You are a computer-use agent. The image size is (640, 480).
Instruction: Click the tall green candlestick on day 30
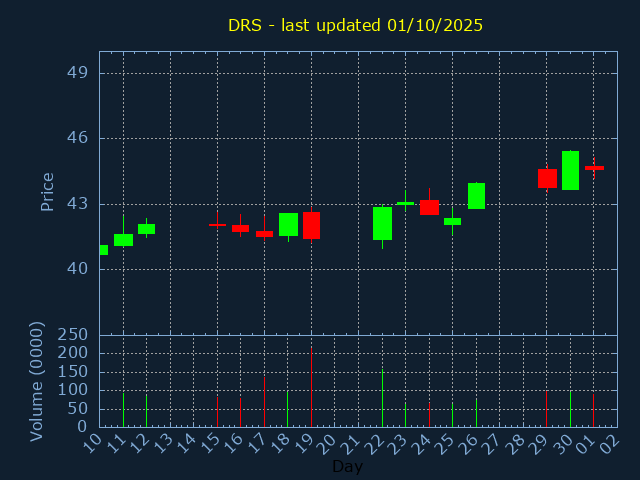570,170
